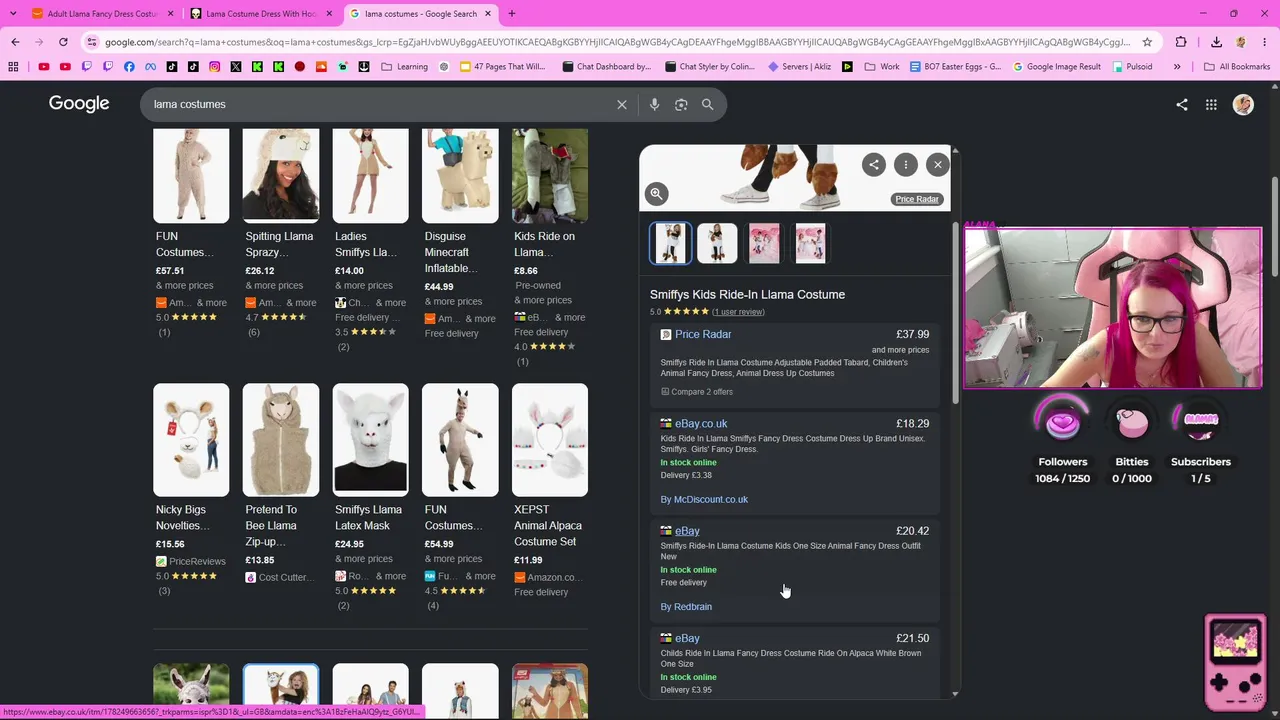
Task: Open the Facebook bookmark icon
Action: tap(129, 67)
